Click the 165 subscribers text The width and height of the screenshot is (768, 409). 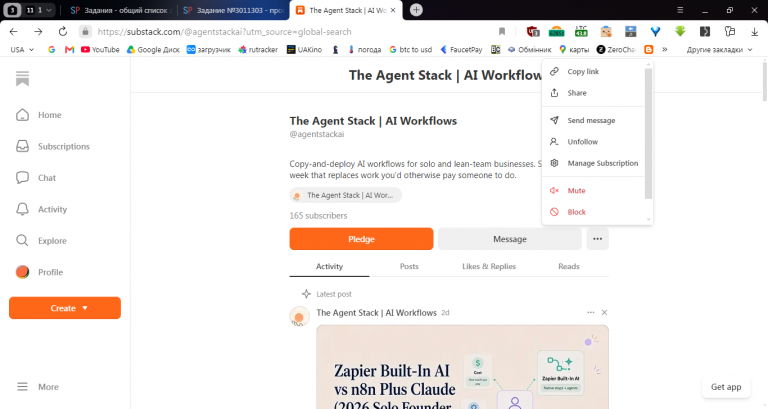(318, 216)
